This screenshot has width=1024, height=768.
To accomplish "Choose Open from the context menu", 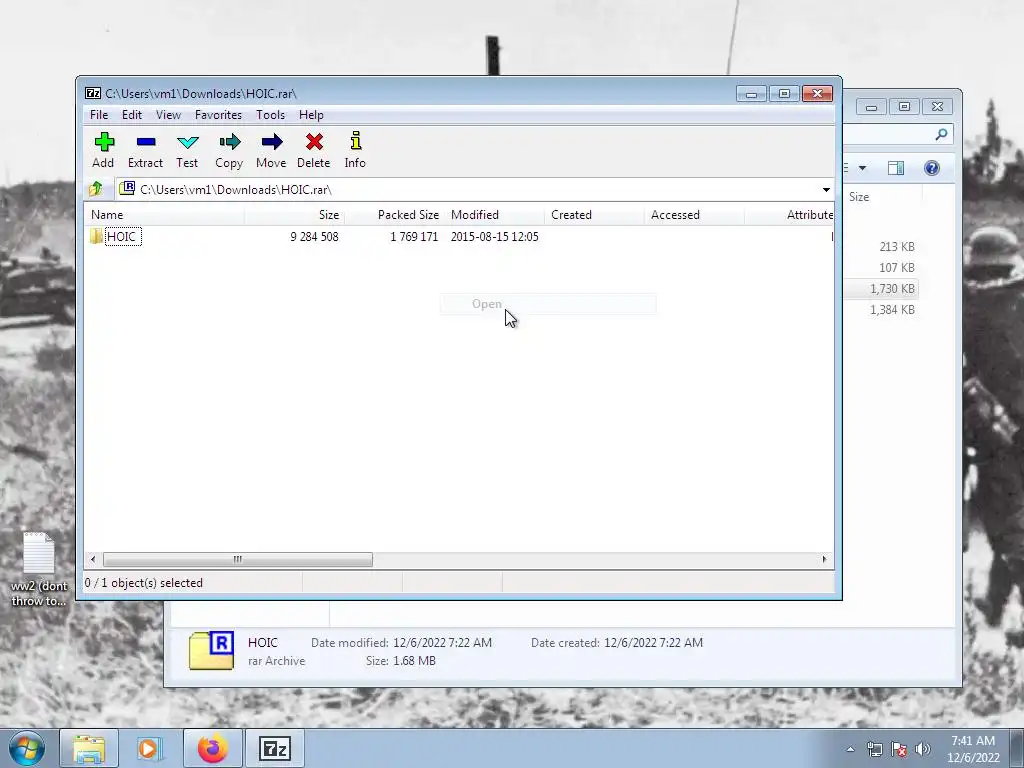I will pyautogui.click(x=548, y=304).
